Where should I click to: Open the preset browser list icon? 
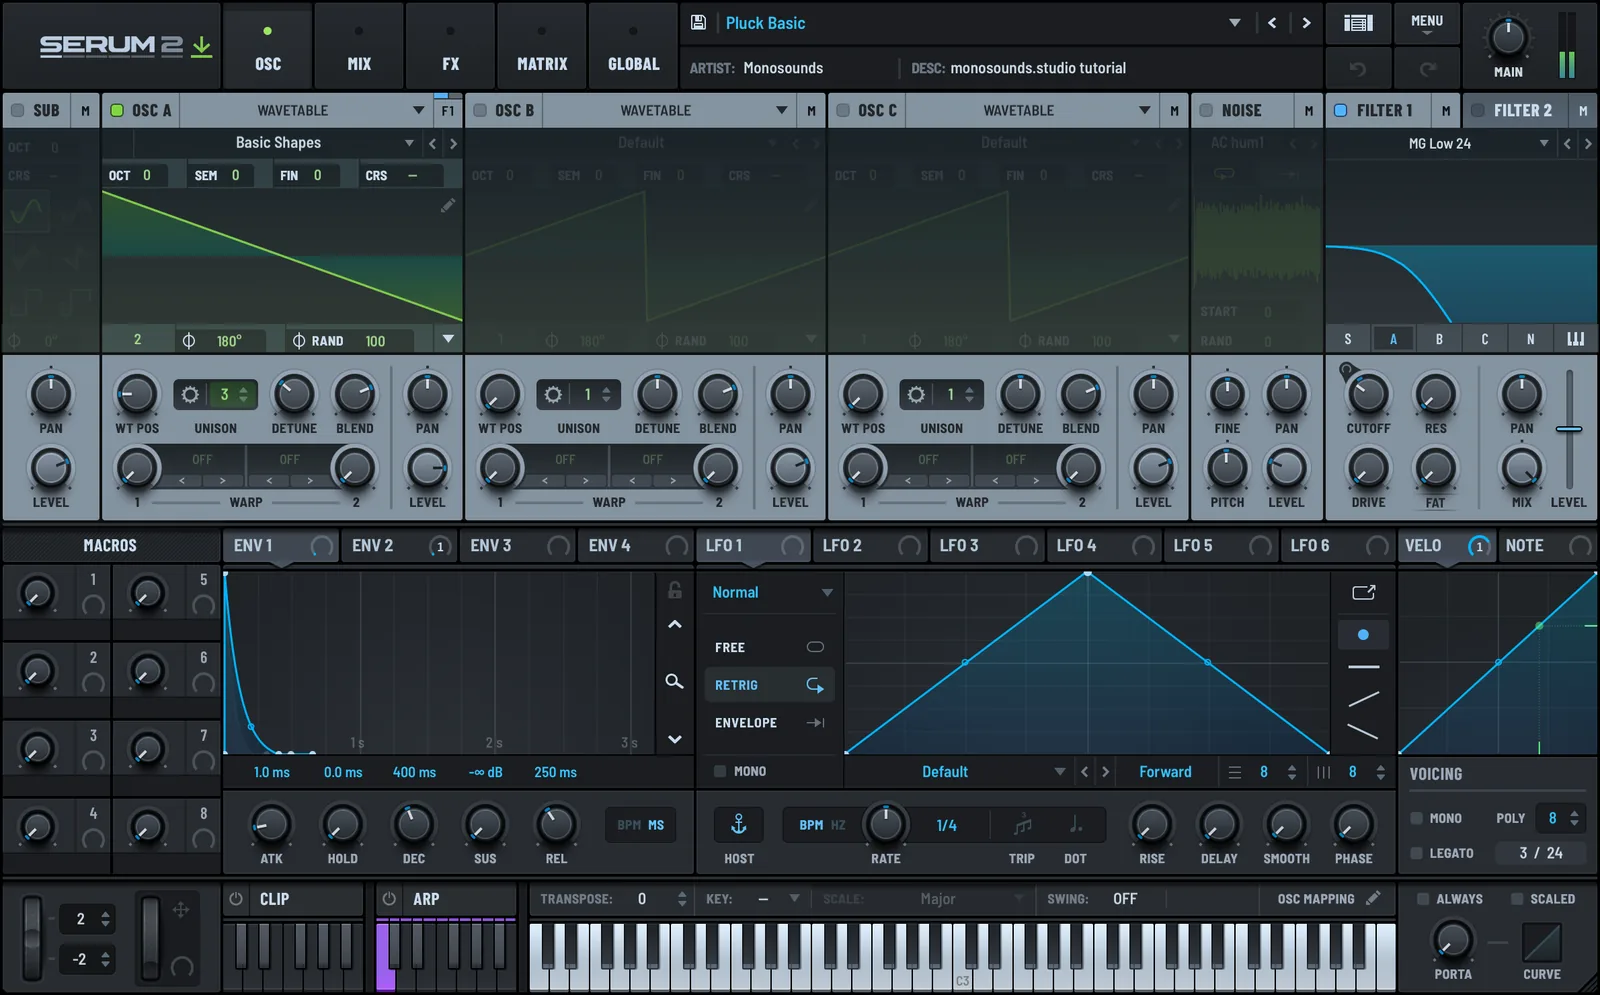[x=1357, y=23]
